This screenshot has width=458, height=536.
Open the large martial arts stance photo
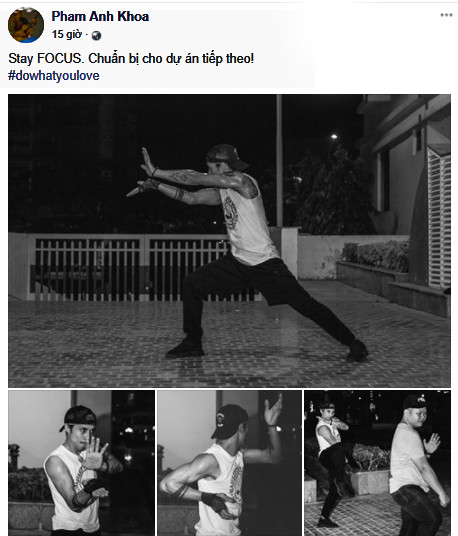229,241
